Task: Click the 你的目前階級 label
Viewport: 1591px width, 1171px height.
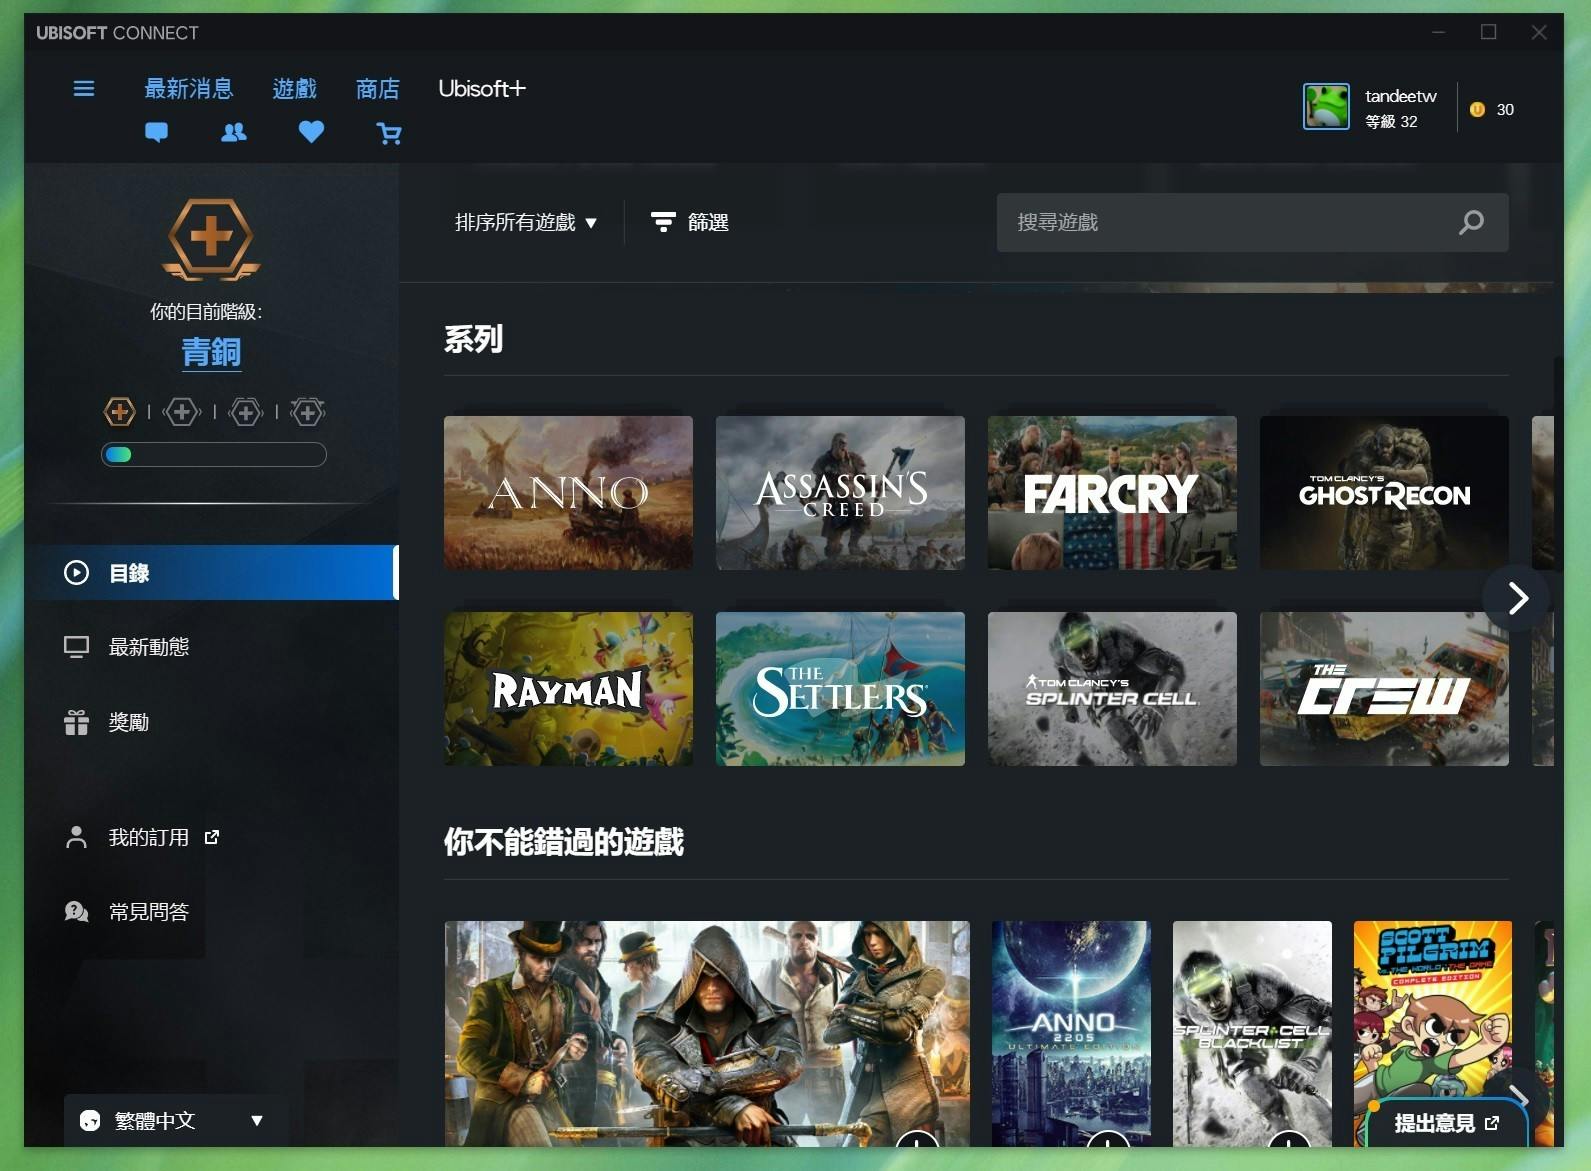Action: pyautogui.click(x=206, y=312)
